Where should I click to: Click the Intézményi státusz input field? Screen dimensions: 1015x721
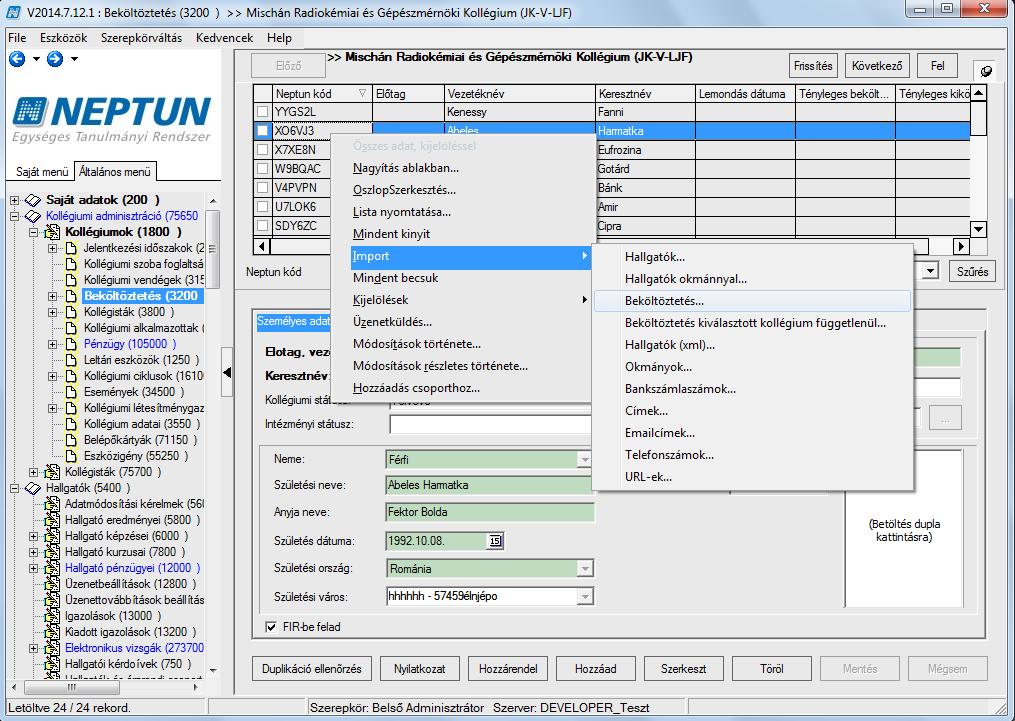[491, 425]
